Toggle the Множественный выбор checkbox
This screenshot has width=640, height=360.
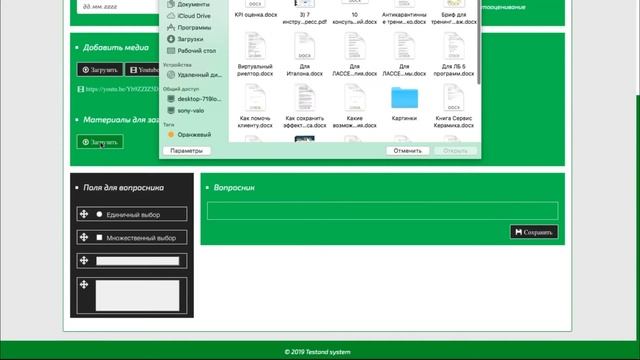[x=99, y=237]
